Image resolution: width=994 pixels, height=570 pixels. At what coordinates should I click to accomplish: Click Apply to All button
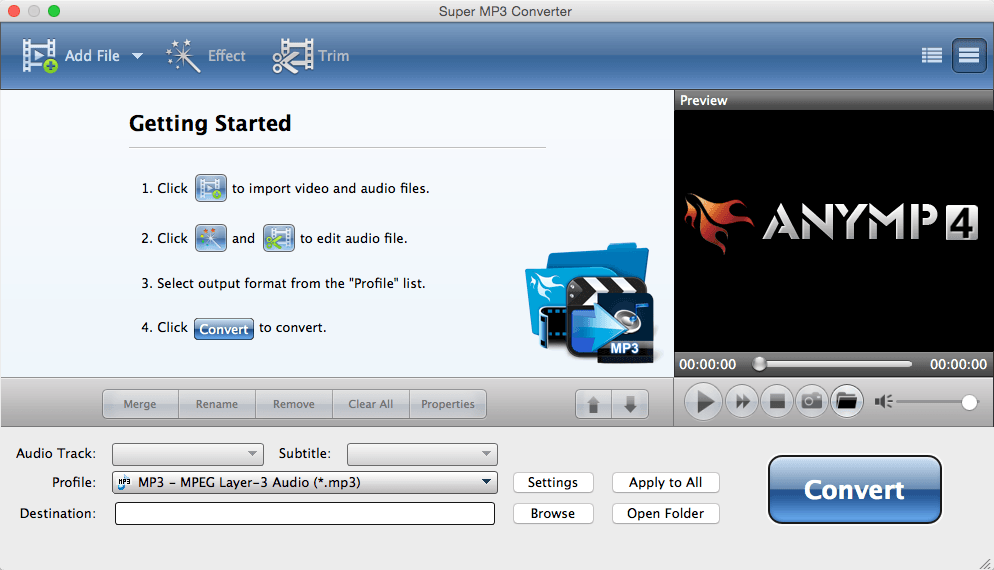pyautogui.click(x=666, y=483)
